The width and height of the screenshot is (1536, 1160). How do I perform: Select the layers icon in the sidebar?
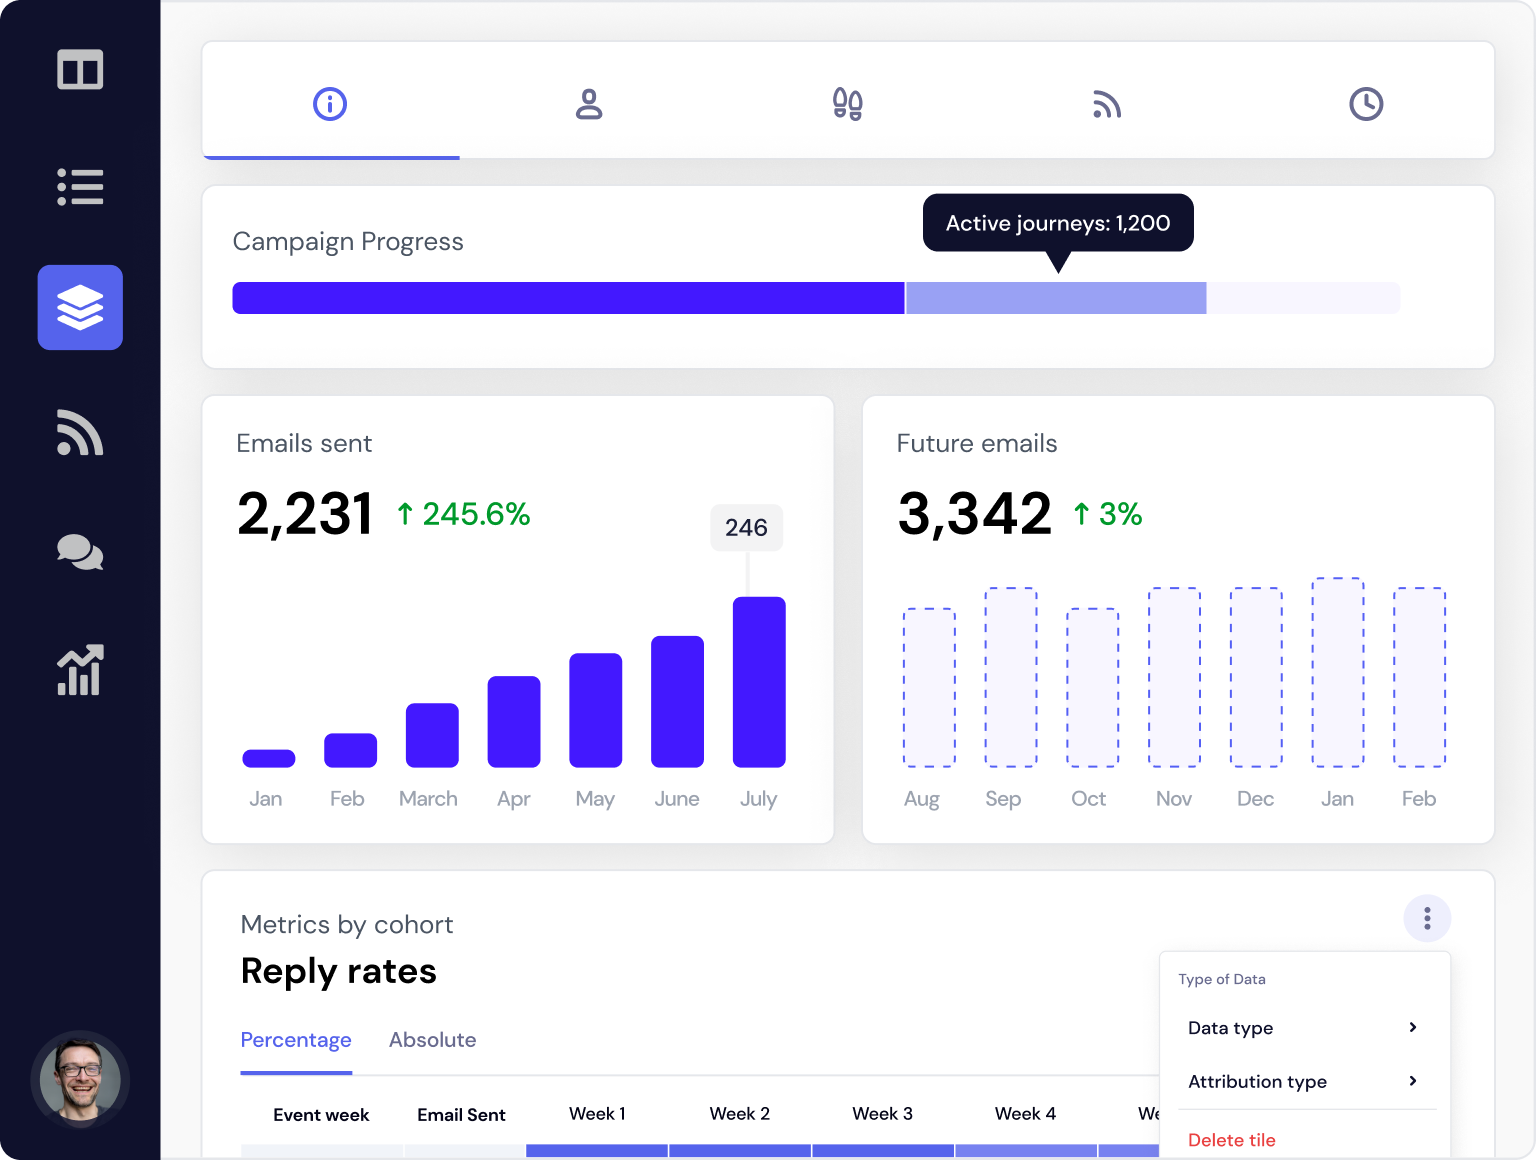(x=80, y=308)
